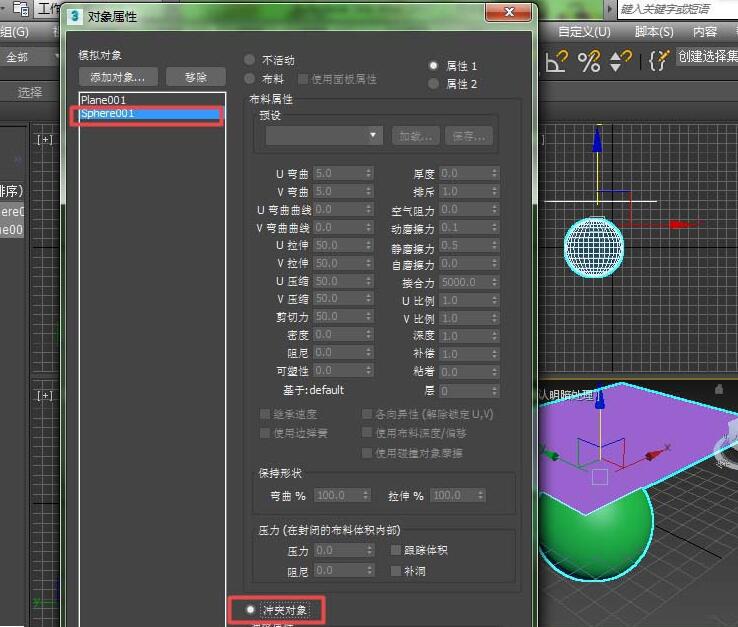Choose the Property 2 (属性 2) option
The width and height of the screenshot is (738, 627).
pos(434,84)
